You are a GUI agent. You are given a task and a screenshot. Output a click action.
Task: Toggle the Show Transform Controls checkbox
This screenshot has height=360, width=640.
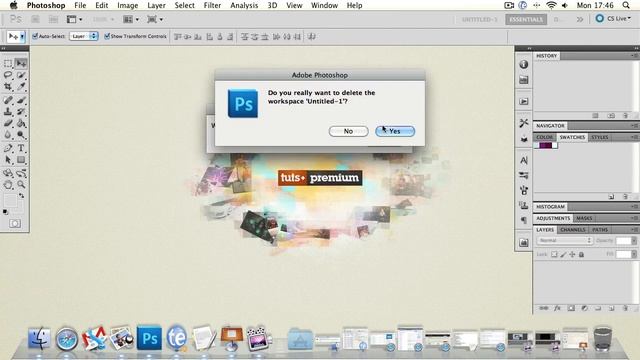point(107,36)
